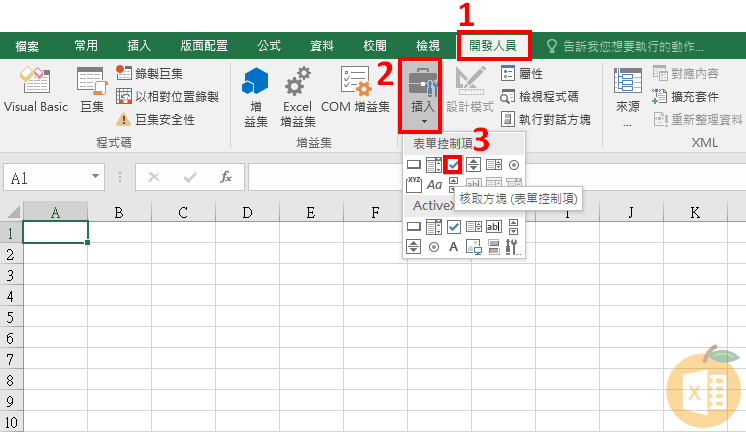This screenshot has width=746, height=432.
Task: Switch to the 插入 ribbon tab
Action: point(139,46)
